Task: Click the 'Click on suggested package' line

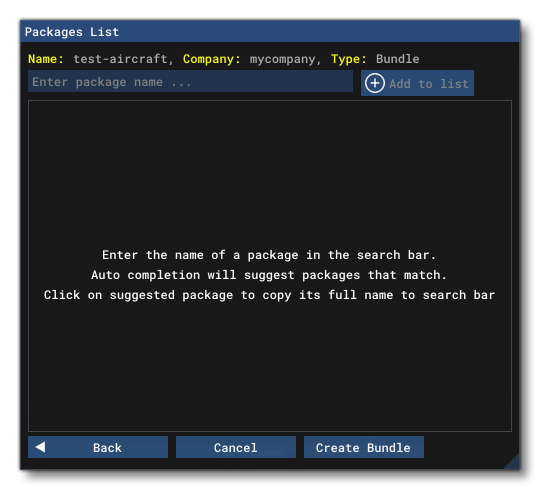Action: point(269,295)
